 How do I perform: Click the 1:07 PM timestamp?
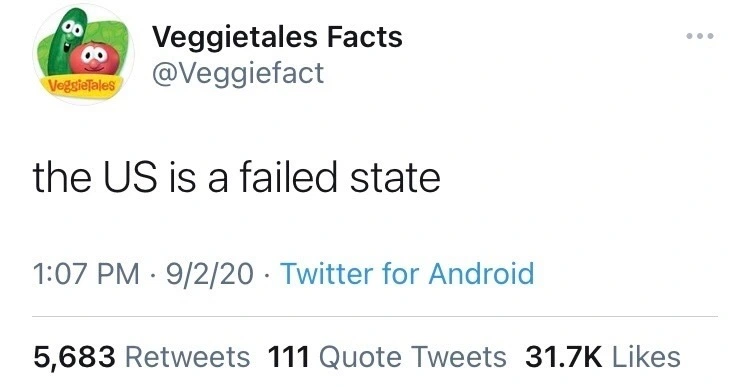coord(86,274)
